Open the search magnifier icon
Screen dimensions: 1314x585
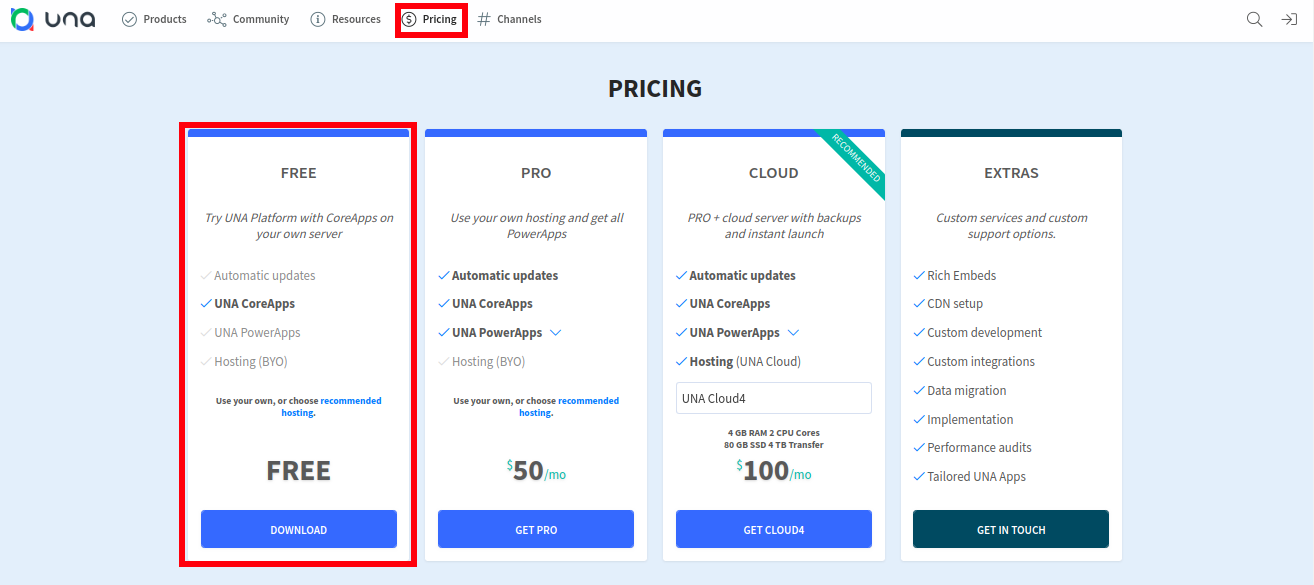point(1254,19)
